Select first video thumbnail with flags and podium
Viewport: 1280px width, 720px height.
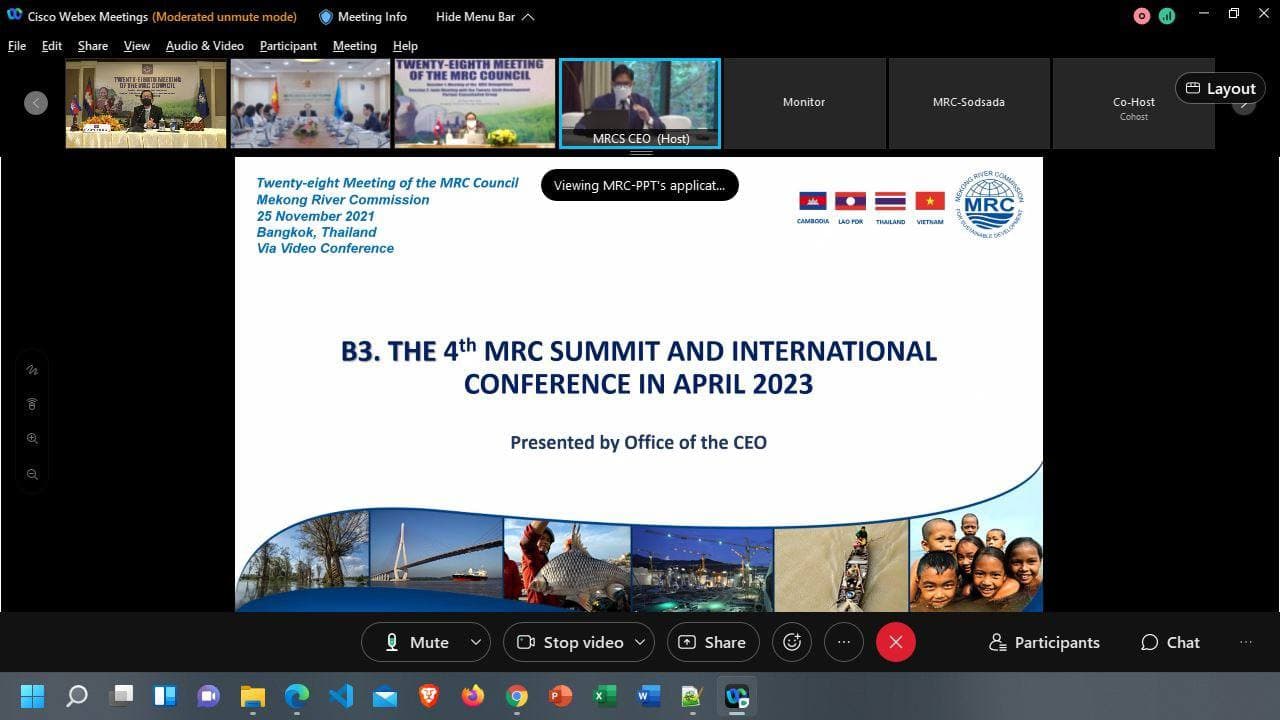click(146, 103)
